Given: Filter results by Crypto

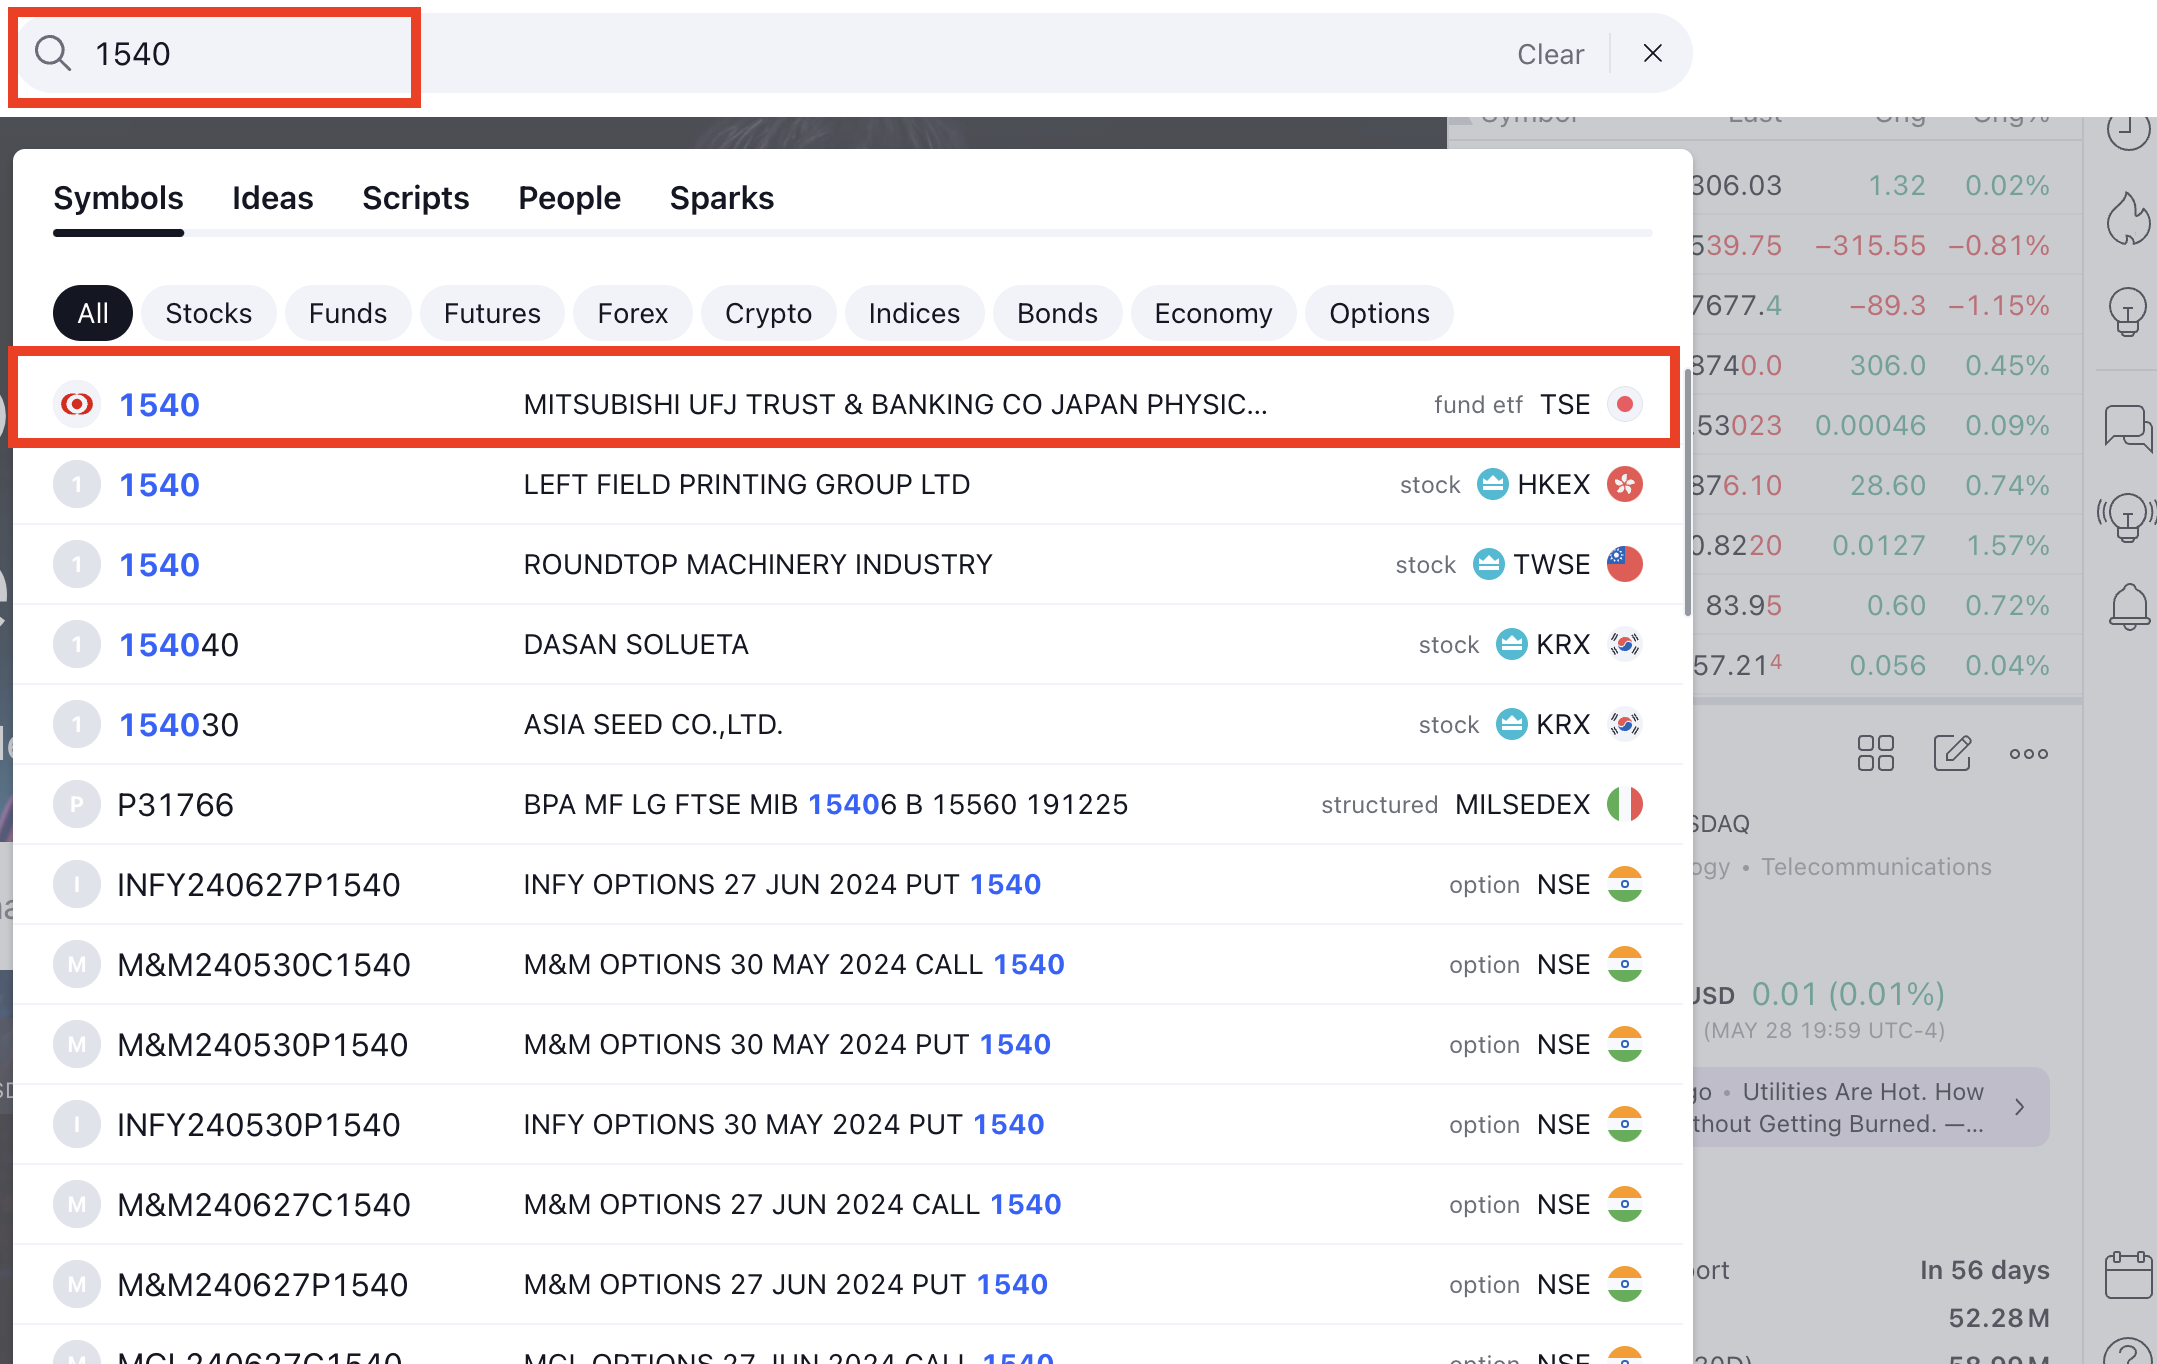Looking at the screenshot, I should coord(767,313).
